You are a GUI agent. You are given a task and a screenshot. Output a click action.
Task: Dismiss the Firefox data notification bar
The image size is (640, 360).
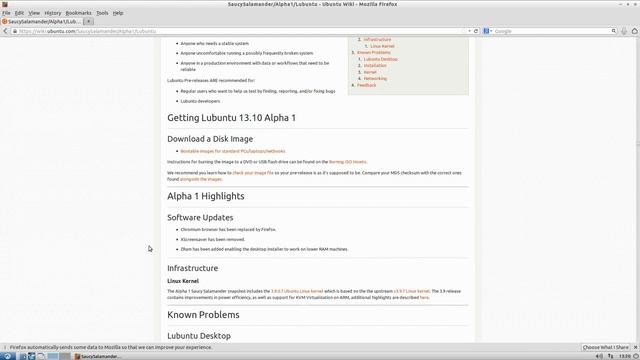(x=636, y=347)
